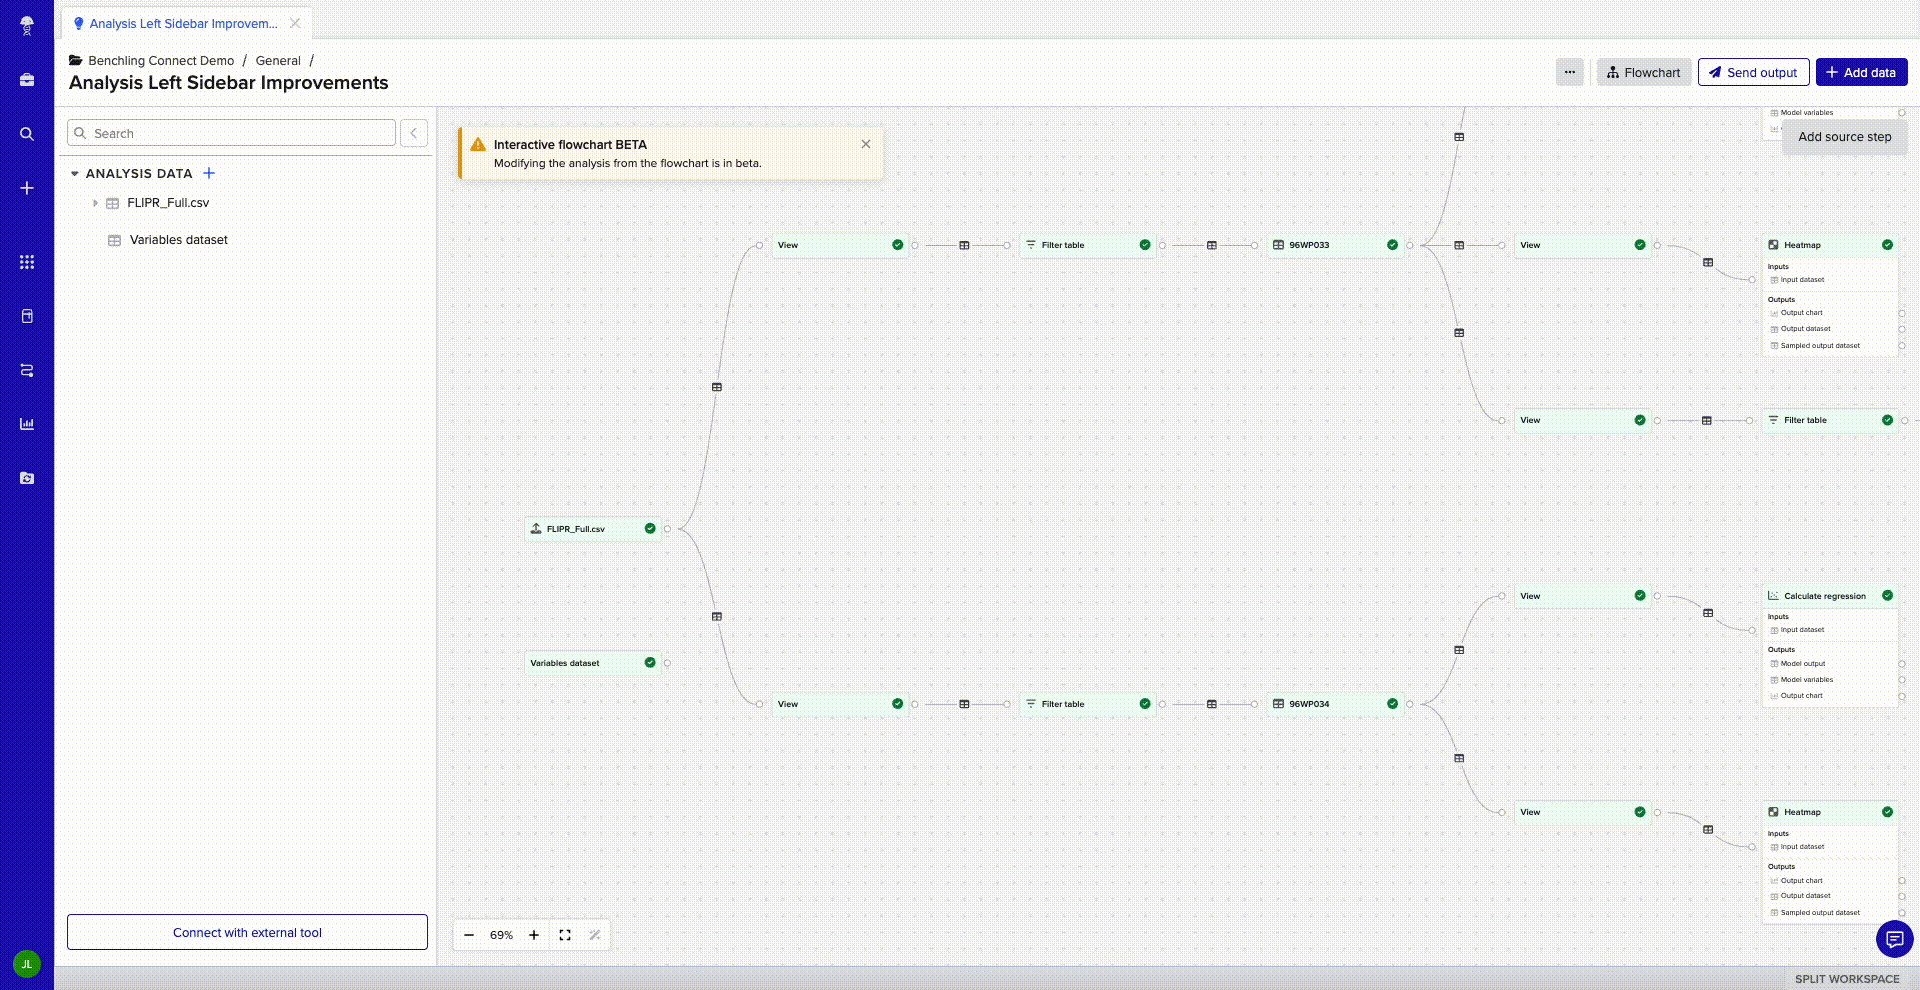Screen dimensions: 1920x990
Task: Activate fullscreen fit icon in zoom controls
Action: (564, 935)
